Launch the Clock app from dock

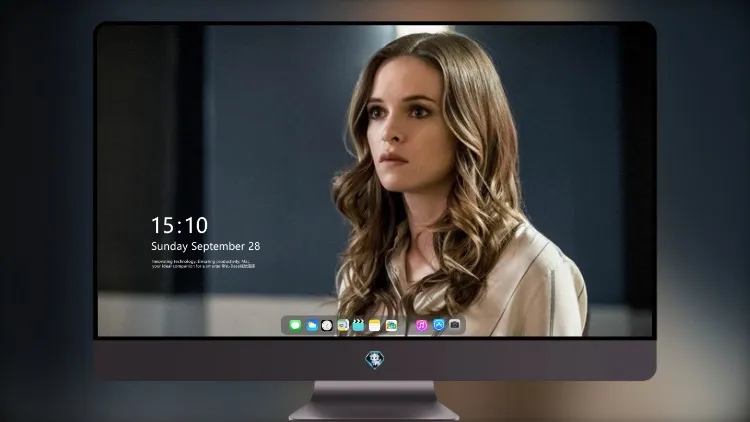coord(327,326)
